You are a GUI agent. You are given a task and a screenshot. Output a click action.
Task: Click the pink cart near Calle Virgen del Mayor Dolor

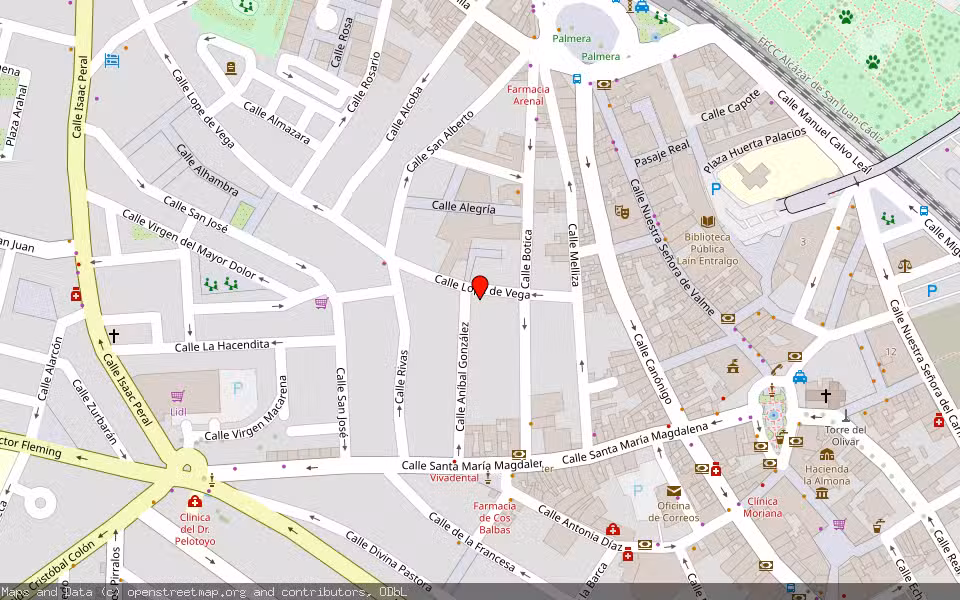321,302
